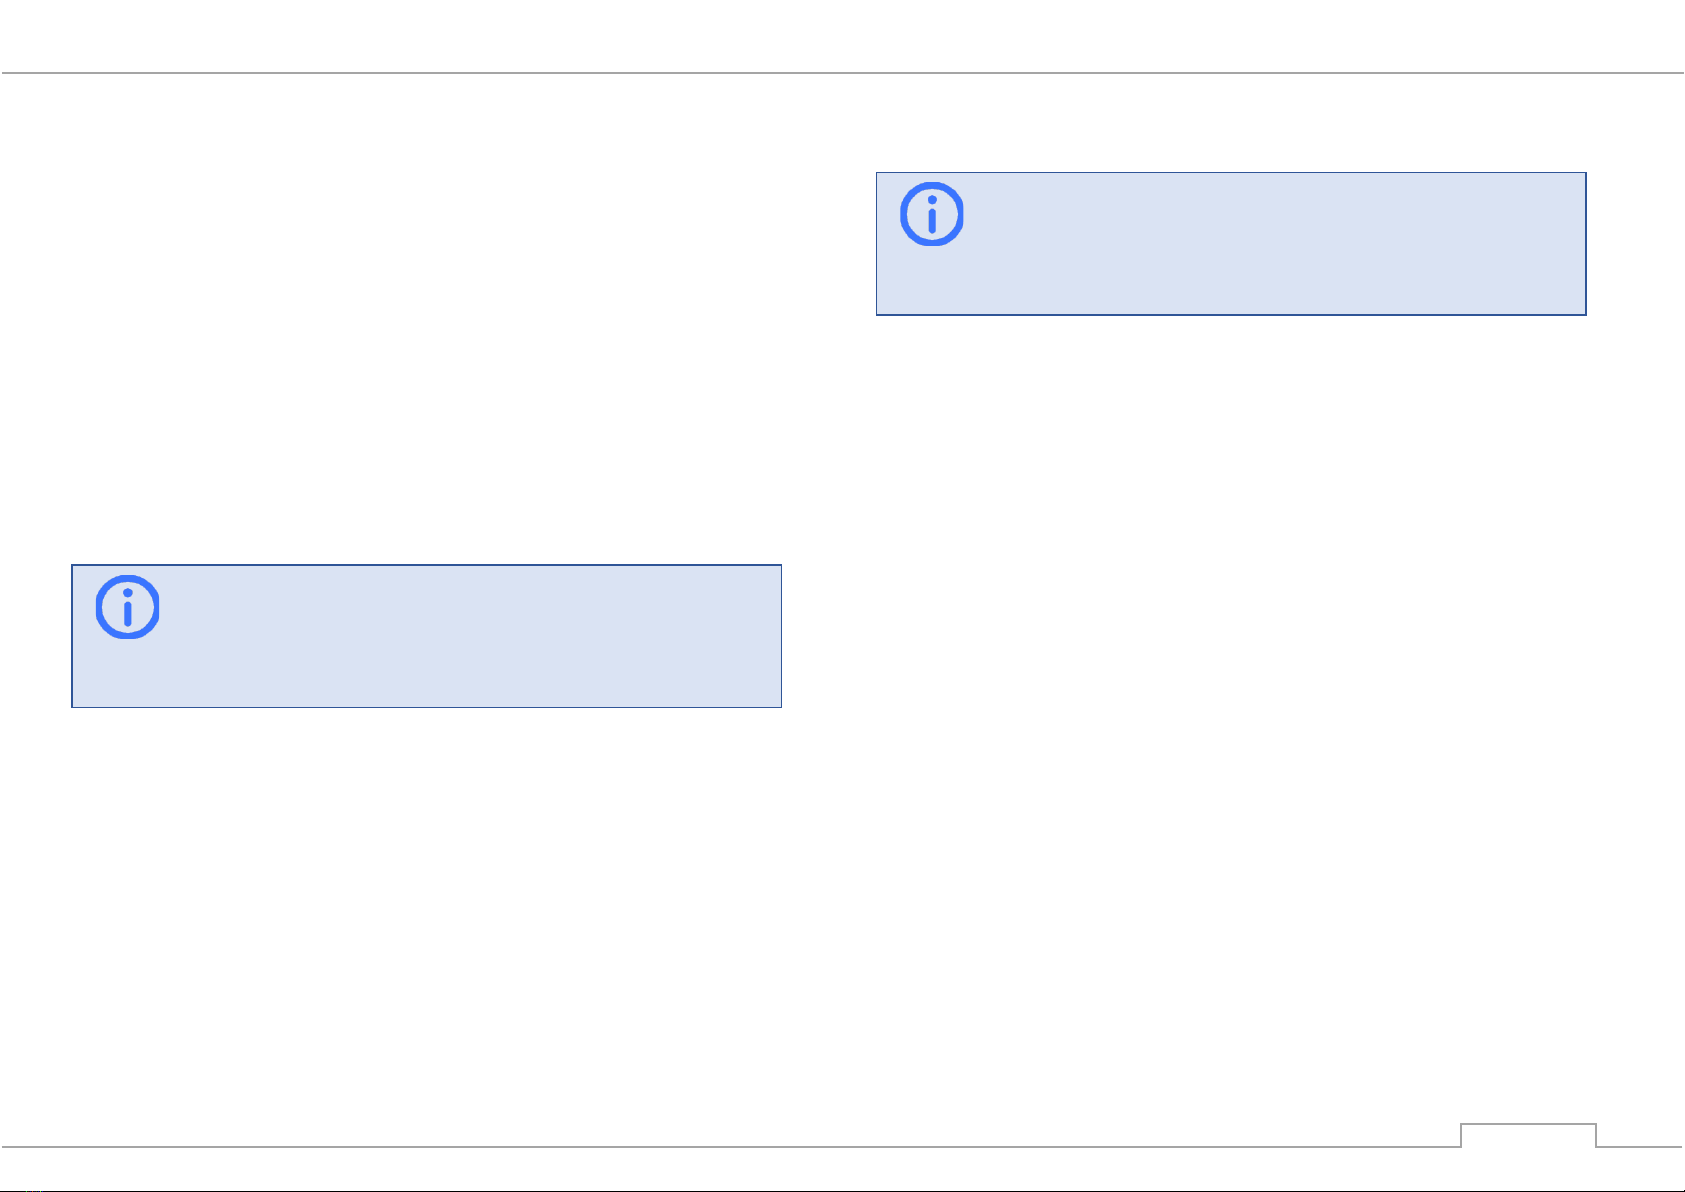The height and width of the screenshot is (1192, 1685).
Task: Click the blank area below the right note box
Action: pos(1231,720)
